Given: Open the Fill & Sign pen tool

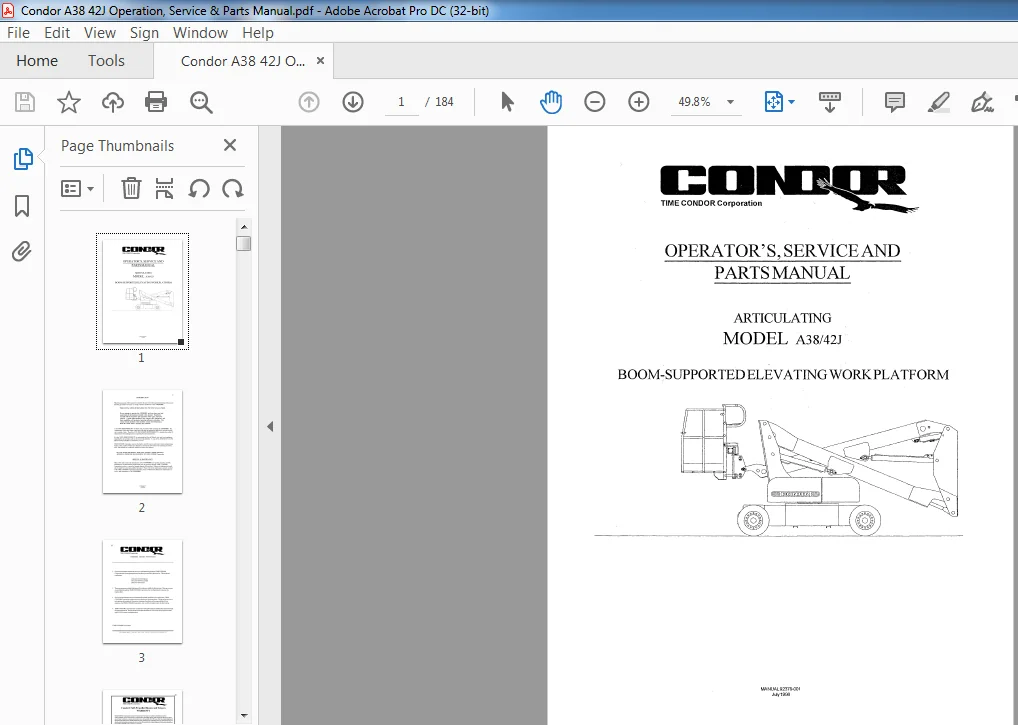Looking at the screenshot, I should tap(982, 102).
